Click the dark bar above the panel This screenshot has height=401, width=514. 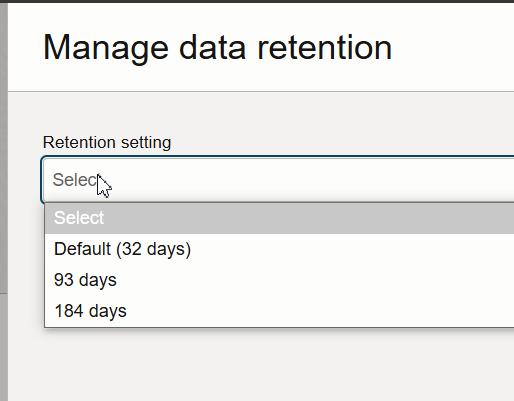[x=257, y=1]
